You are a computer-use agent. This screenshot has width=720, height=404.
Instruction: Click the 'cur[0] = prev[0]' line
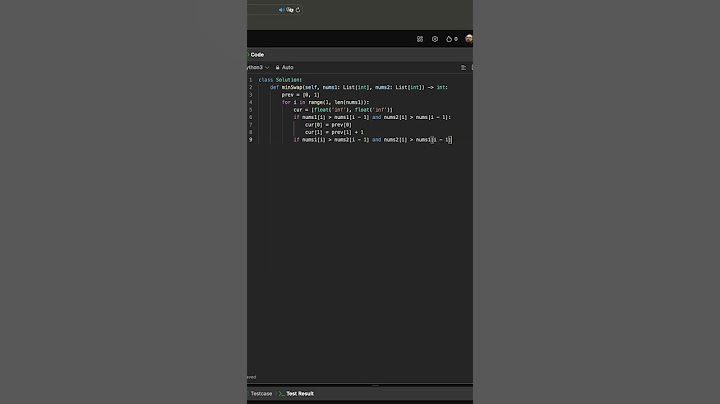328,125
